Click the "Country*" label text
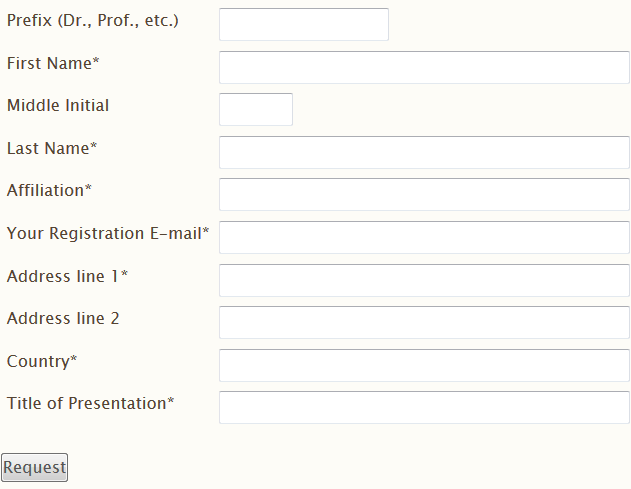 coord(42,361)
